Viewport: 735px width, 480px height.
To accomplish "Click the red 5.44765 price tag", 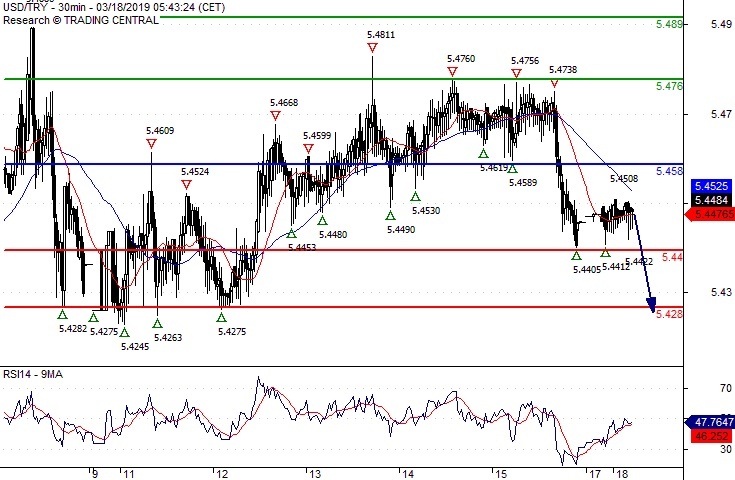I will (710, 214).
